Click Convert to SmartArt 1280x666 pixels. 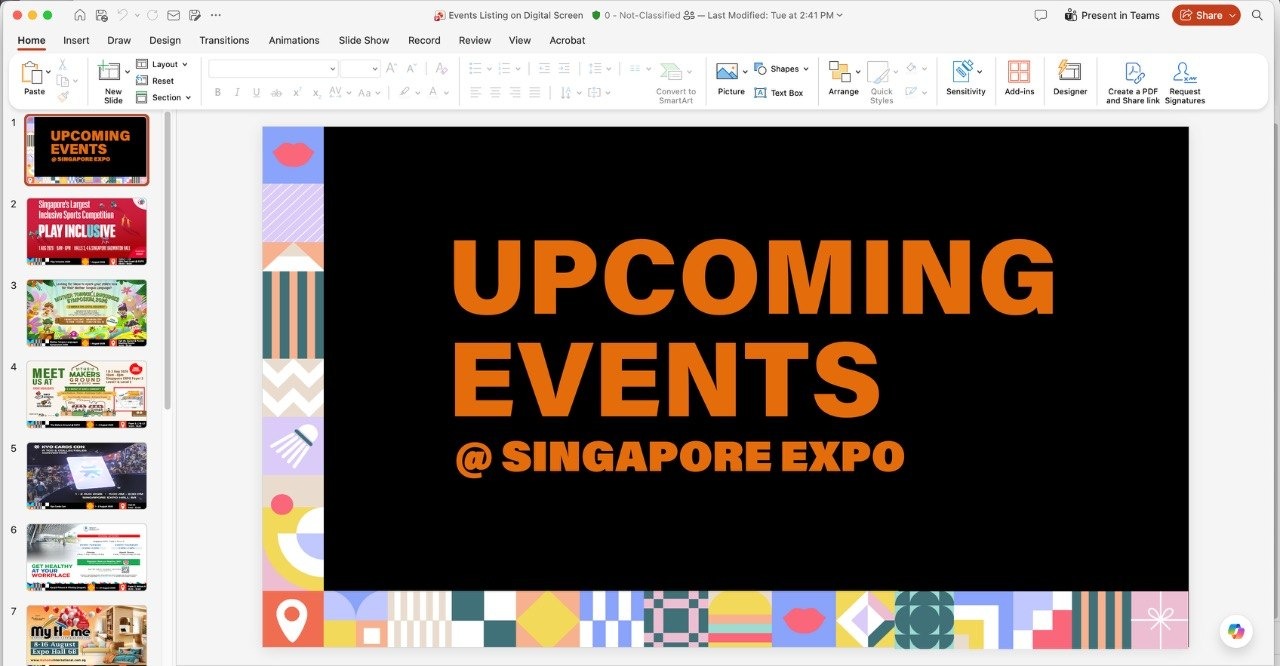coord(676,83)
